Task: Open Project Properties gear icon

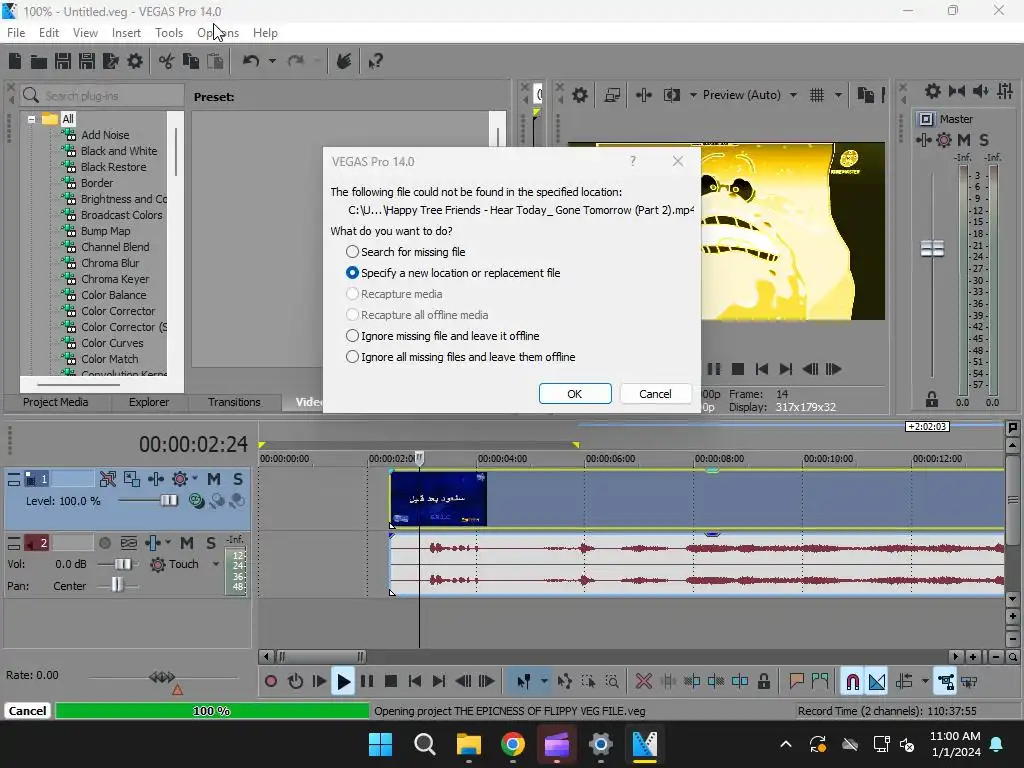Action: [x=135, y=61]
